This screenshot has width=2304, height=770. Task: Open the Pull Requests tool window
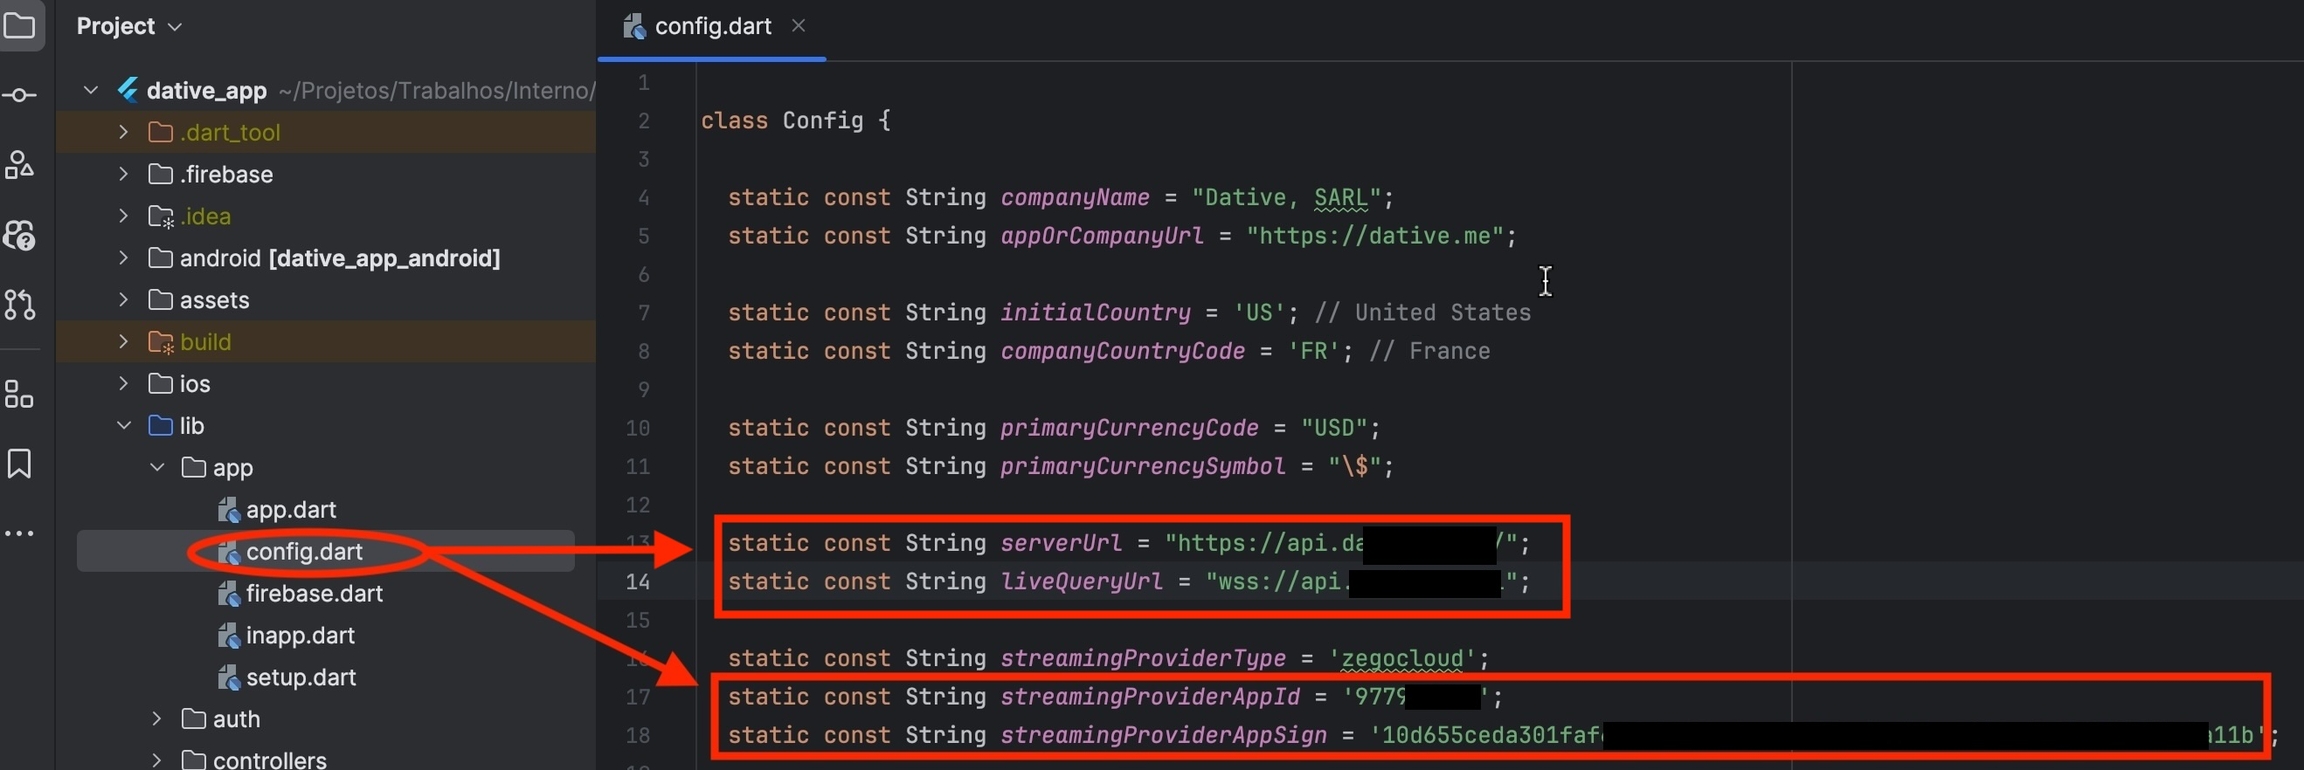pos(20,304)
